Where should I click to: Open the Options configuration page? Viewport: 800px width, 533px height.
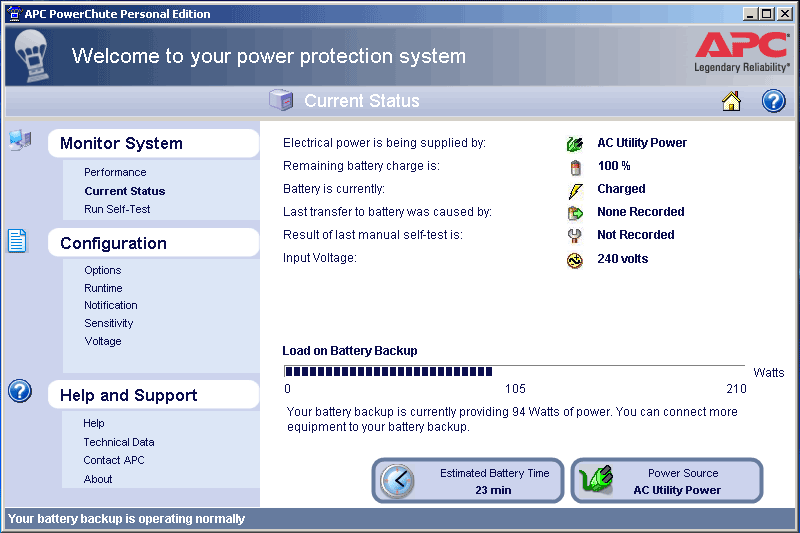103,270
